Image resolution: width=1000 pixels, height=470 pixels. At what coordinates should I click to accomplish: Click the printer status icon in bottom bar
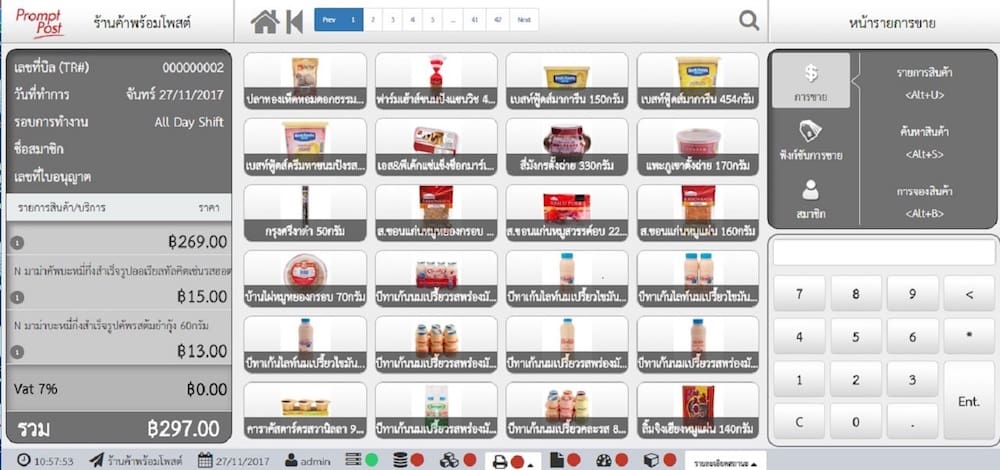click(501, 460)
